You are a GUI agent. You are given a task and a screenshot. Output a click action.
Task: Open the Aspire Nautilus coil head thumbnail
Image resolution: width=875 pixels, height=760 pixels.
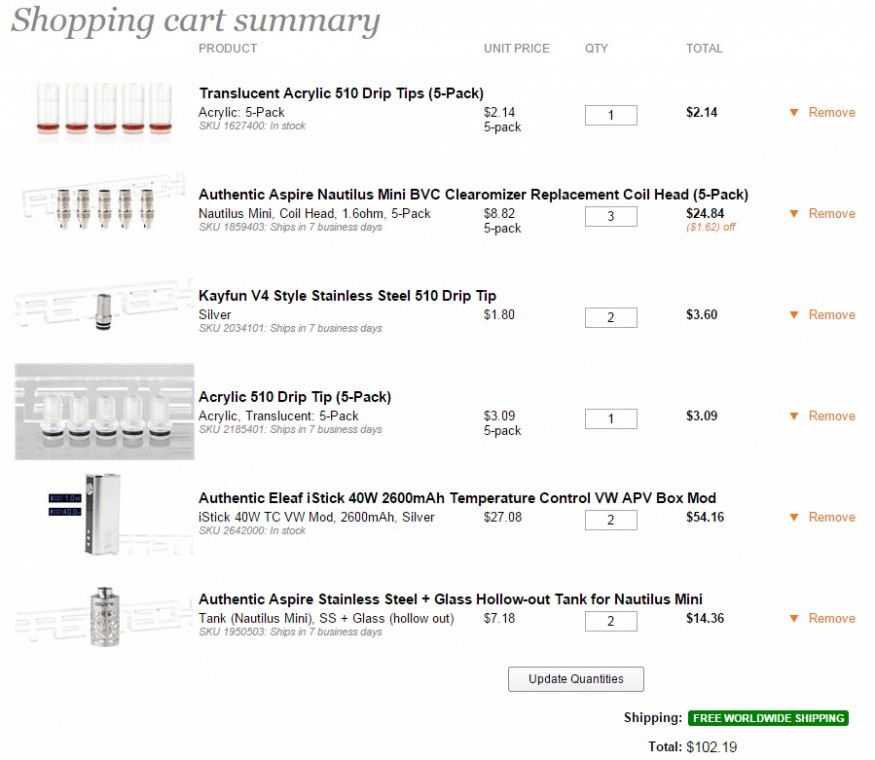[105, 208]
